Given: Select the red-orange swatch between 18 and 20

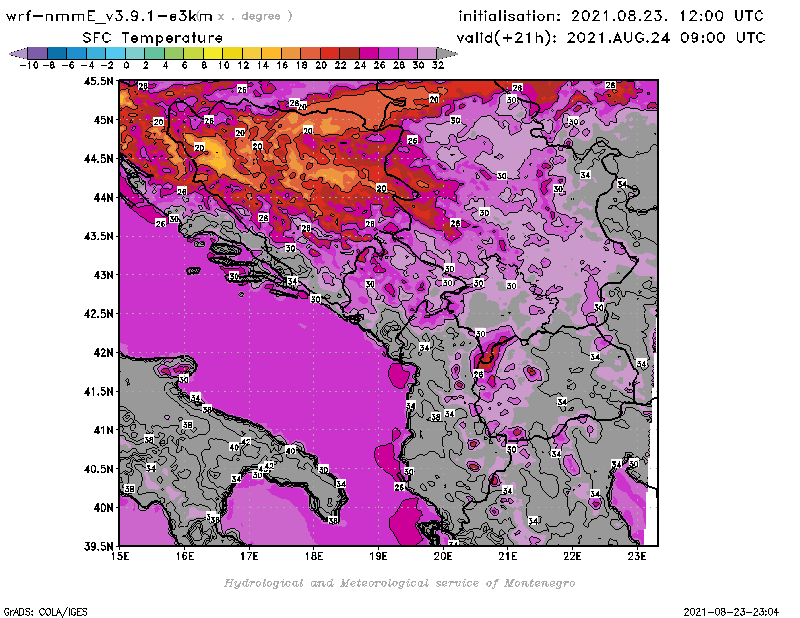Looking at the screenshot, I should click(x=310, y=53).
